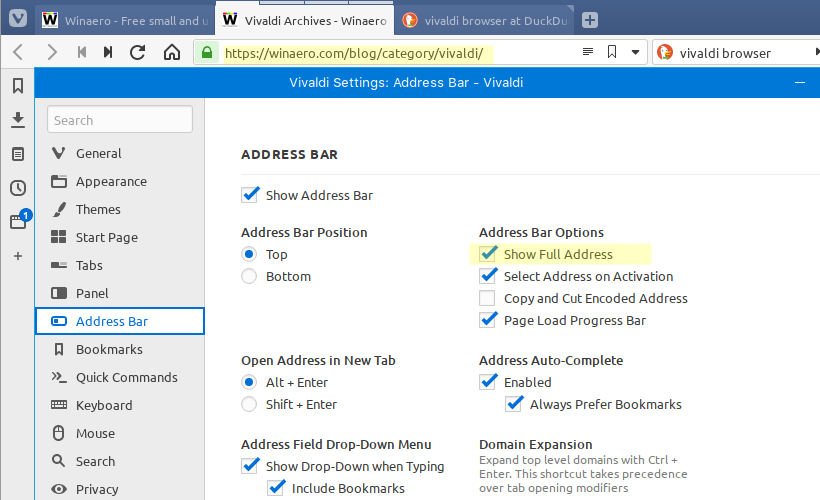Open Bookmarks settings category
The height and width of the screenshot is (500, 820).
(120, 349)
